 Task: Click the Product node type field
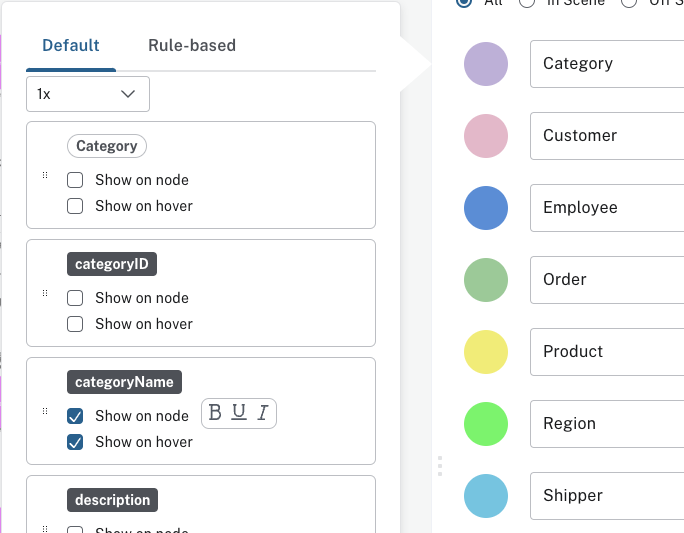pos(607,352)
